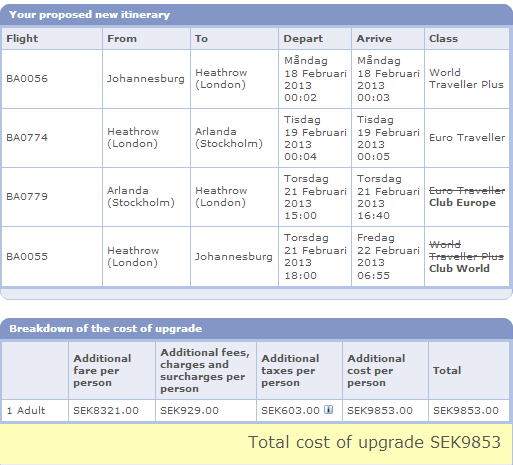Image resolution: width=513 pixels, height=465 pixels.
Task: Click the Class column header
Action: [x=443, y=39]
